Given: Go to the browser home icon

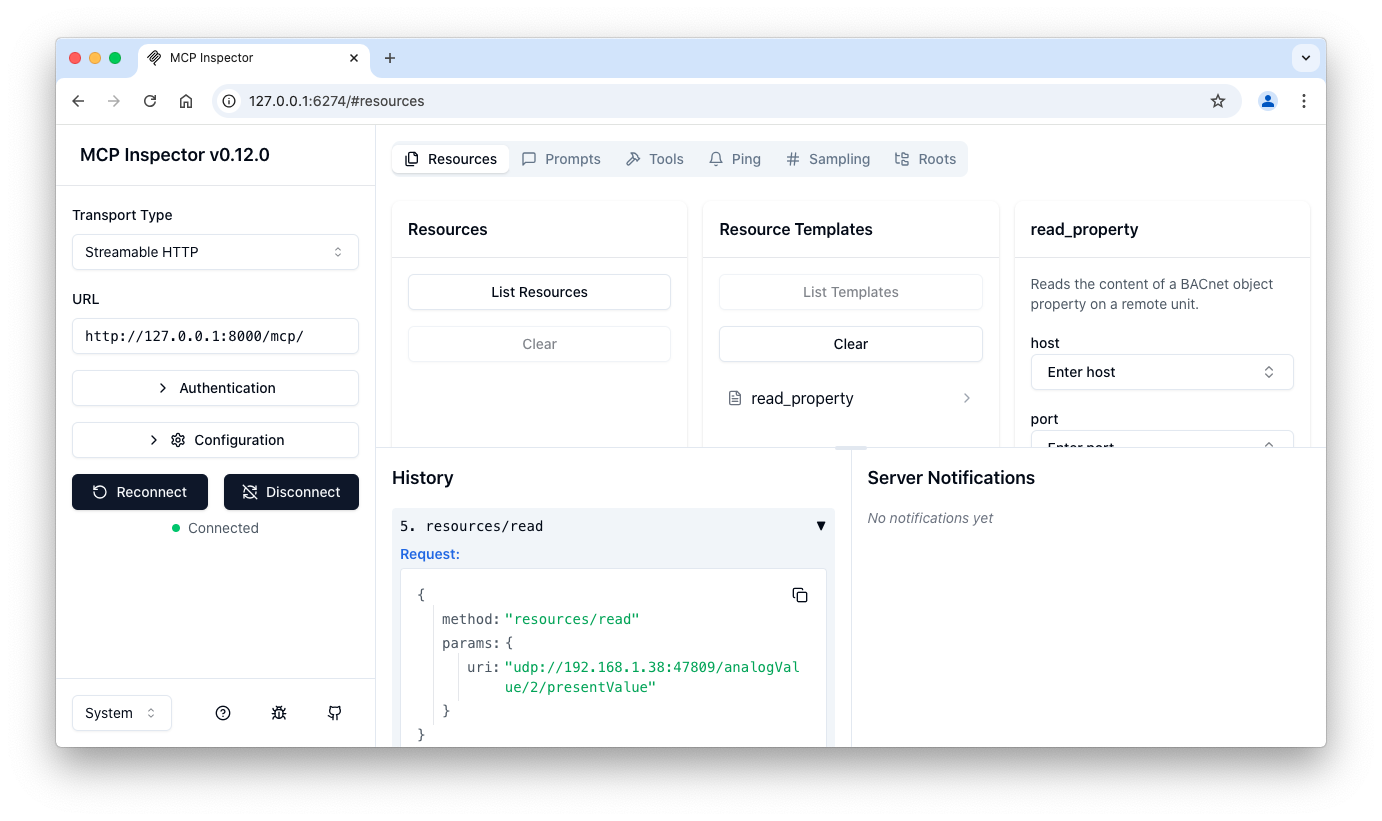Looking at the screenshot, I should coord(186,101).
